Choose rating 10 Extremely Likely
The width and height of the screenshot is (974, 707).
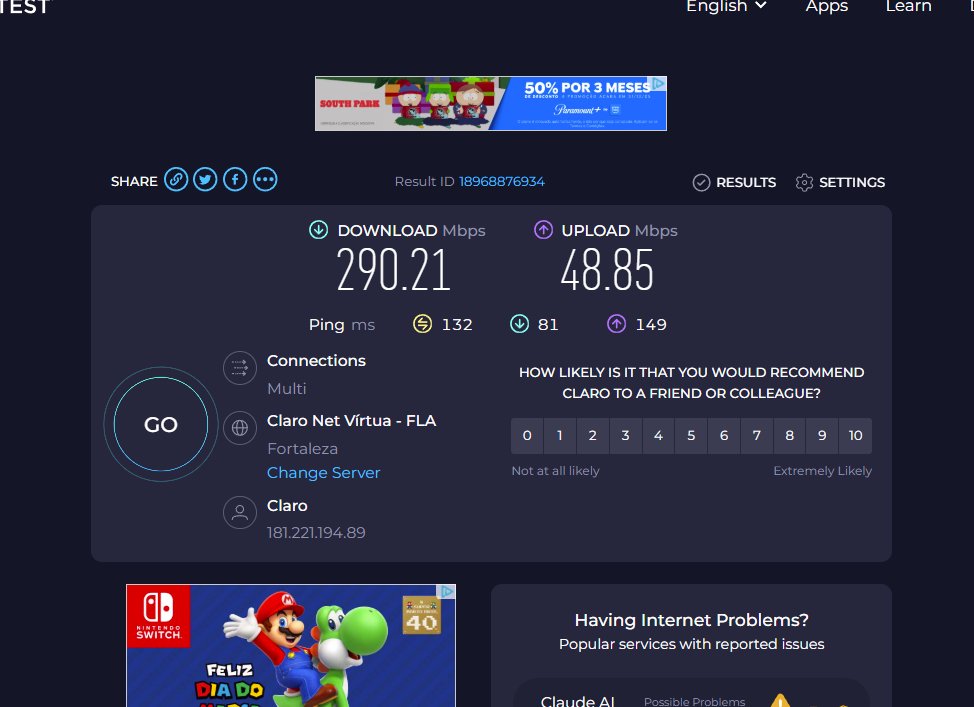(855, 436)
